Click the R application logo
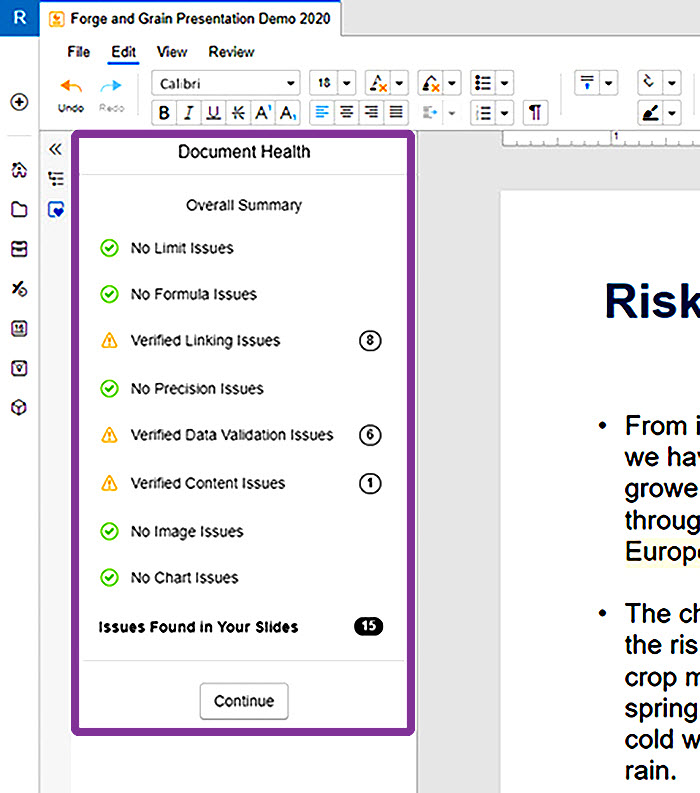700x793 pixels. coord(19,18)
